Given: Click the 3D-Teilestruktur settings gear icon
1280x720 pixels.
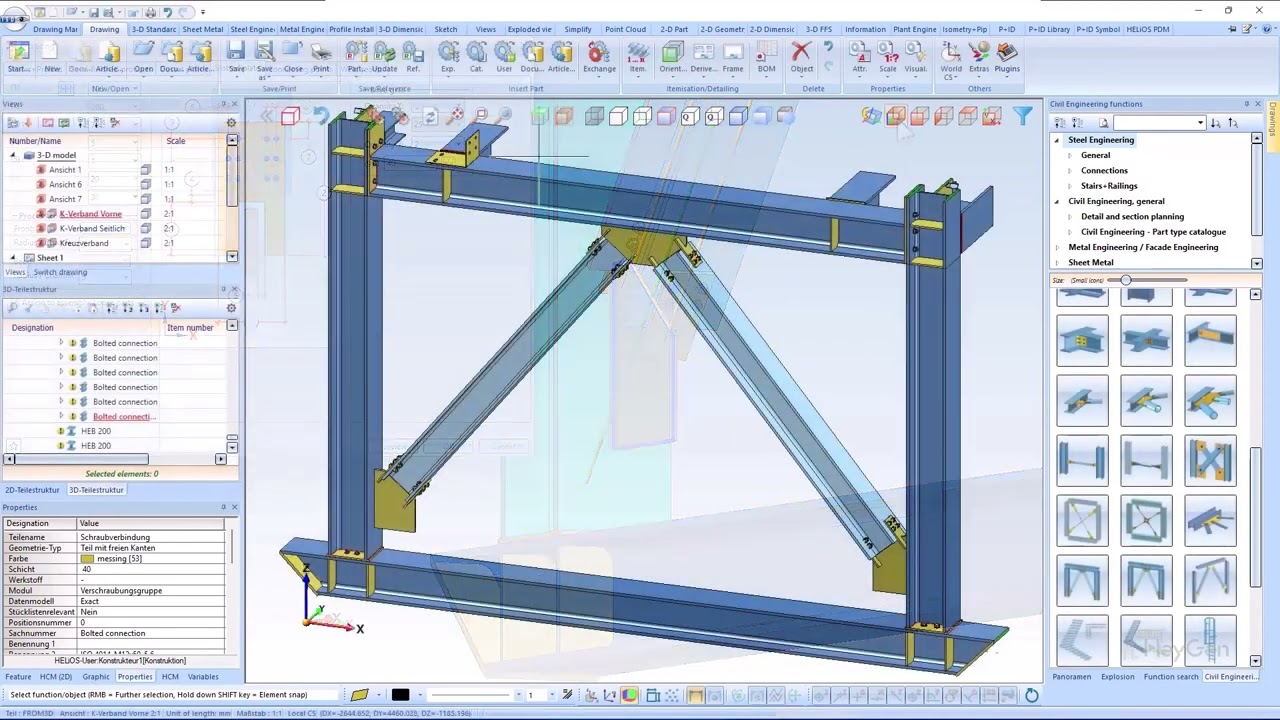Looking at the screenshot, I should pos(231,308).
